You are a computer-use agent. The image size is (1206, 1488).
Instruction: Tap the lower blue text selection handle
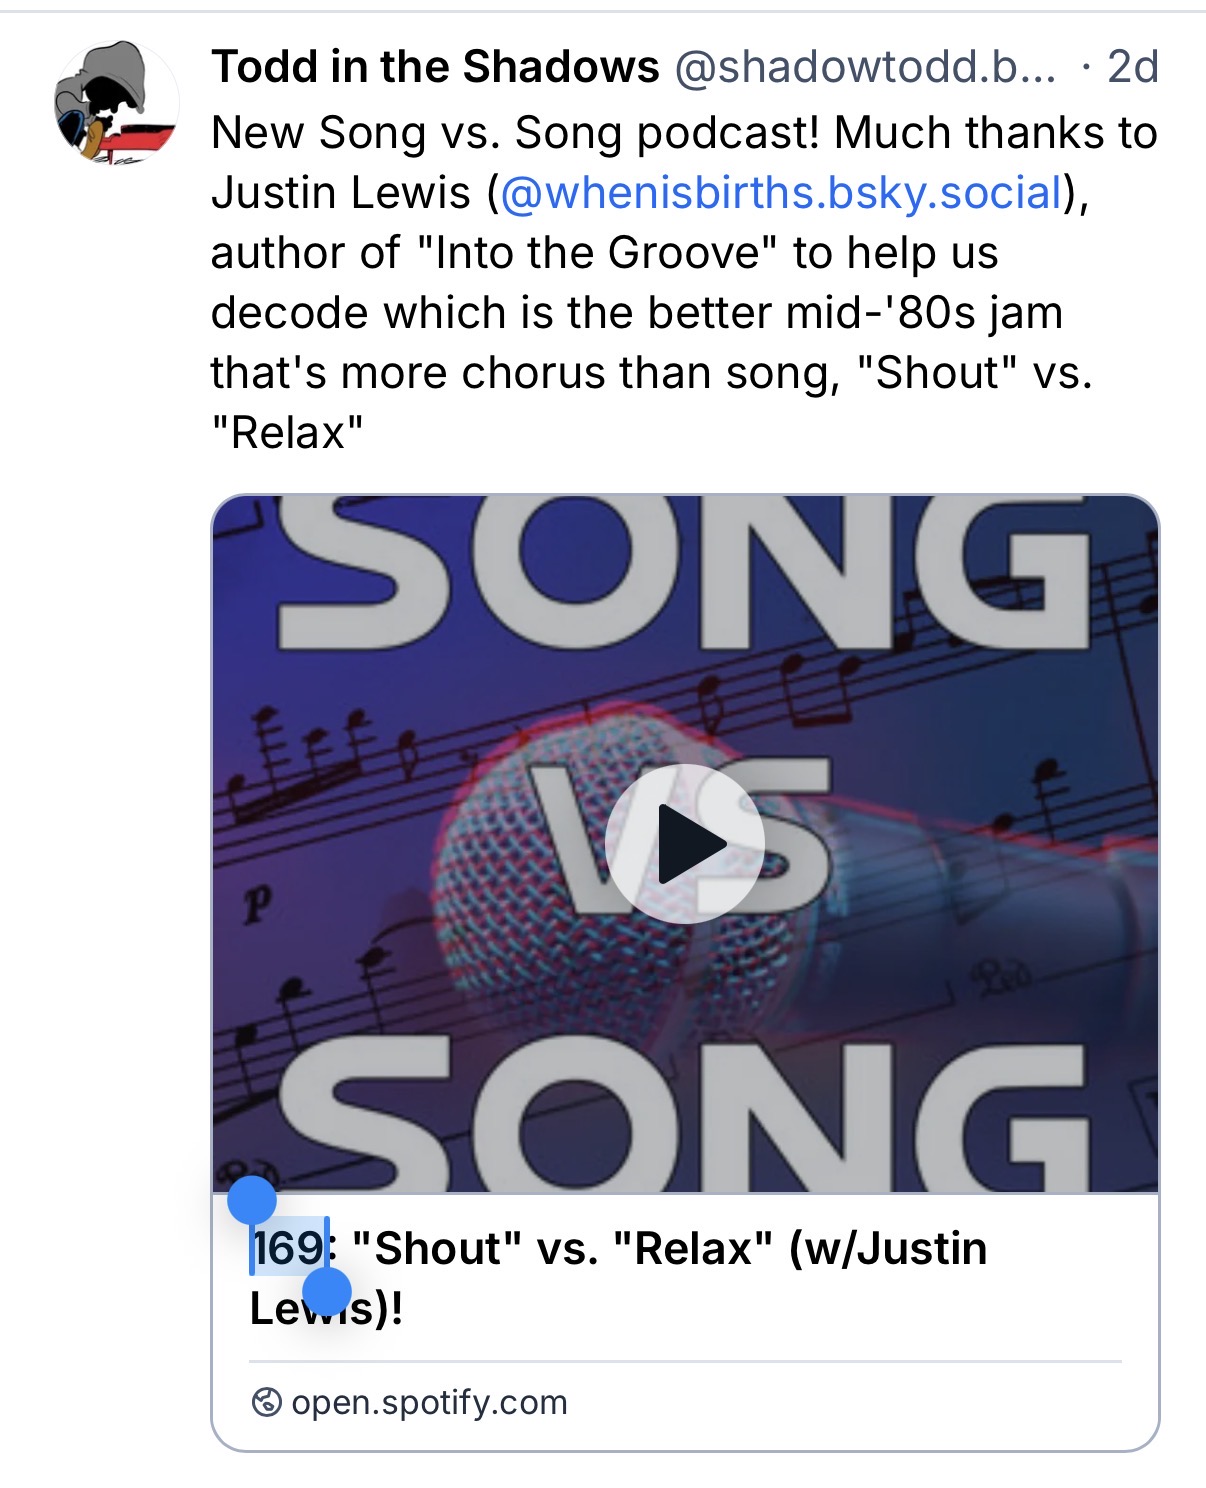(327, 1293)
